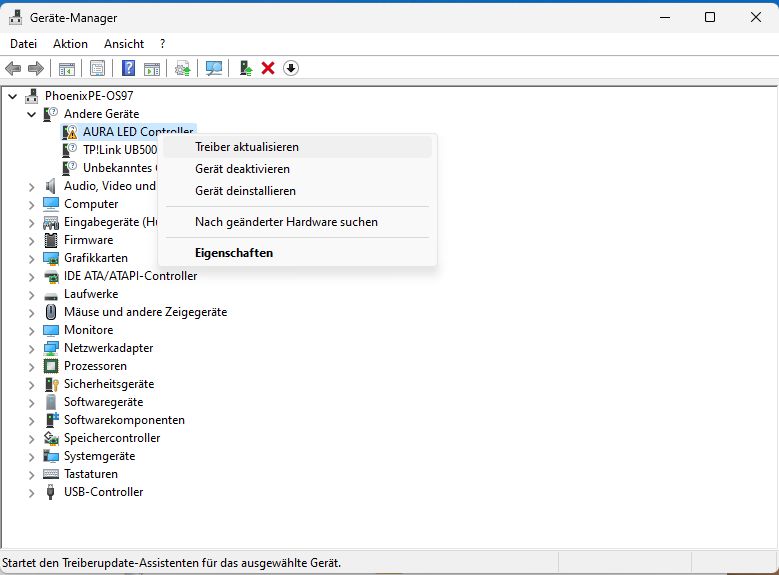
Task: Click the USB-Controller plug icon
Action: tap(50, 492)
